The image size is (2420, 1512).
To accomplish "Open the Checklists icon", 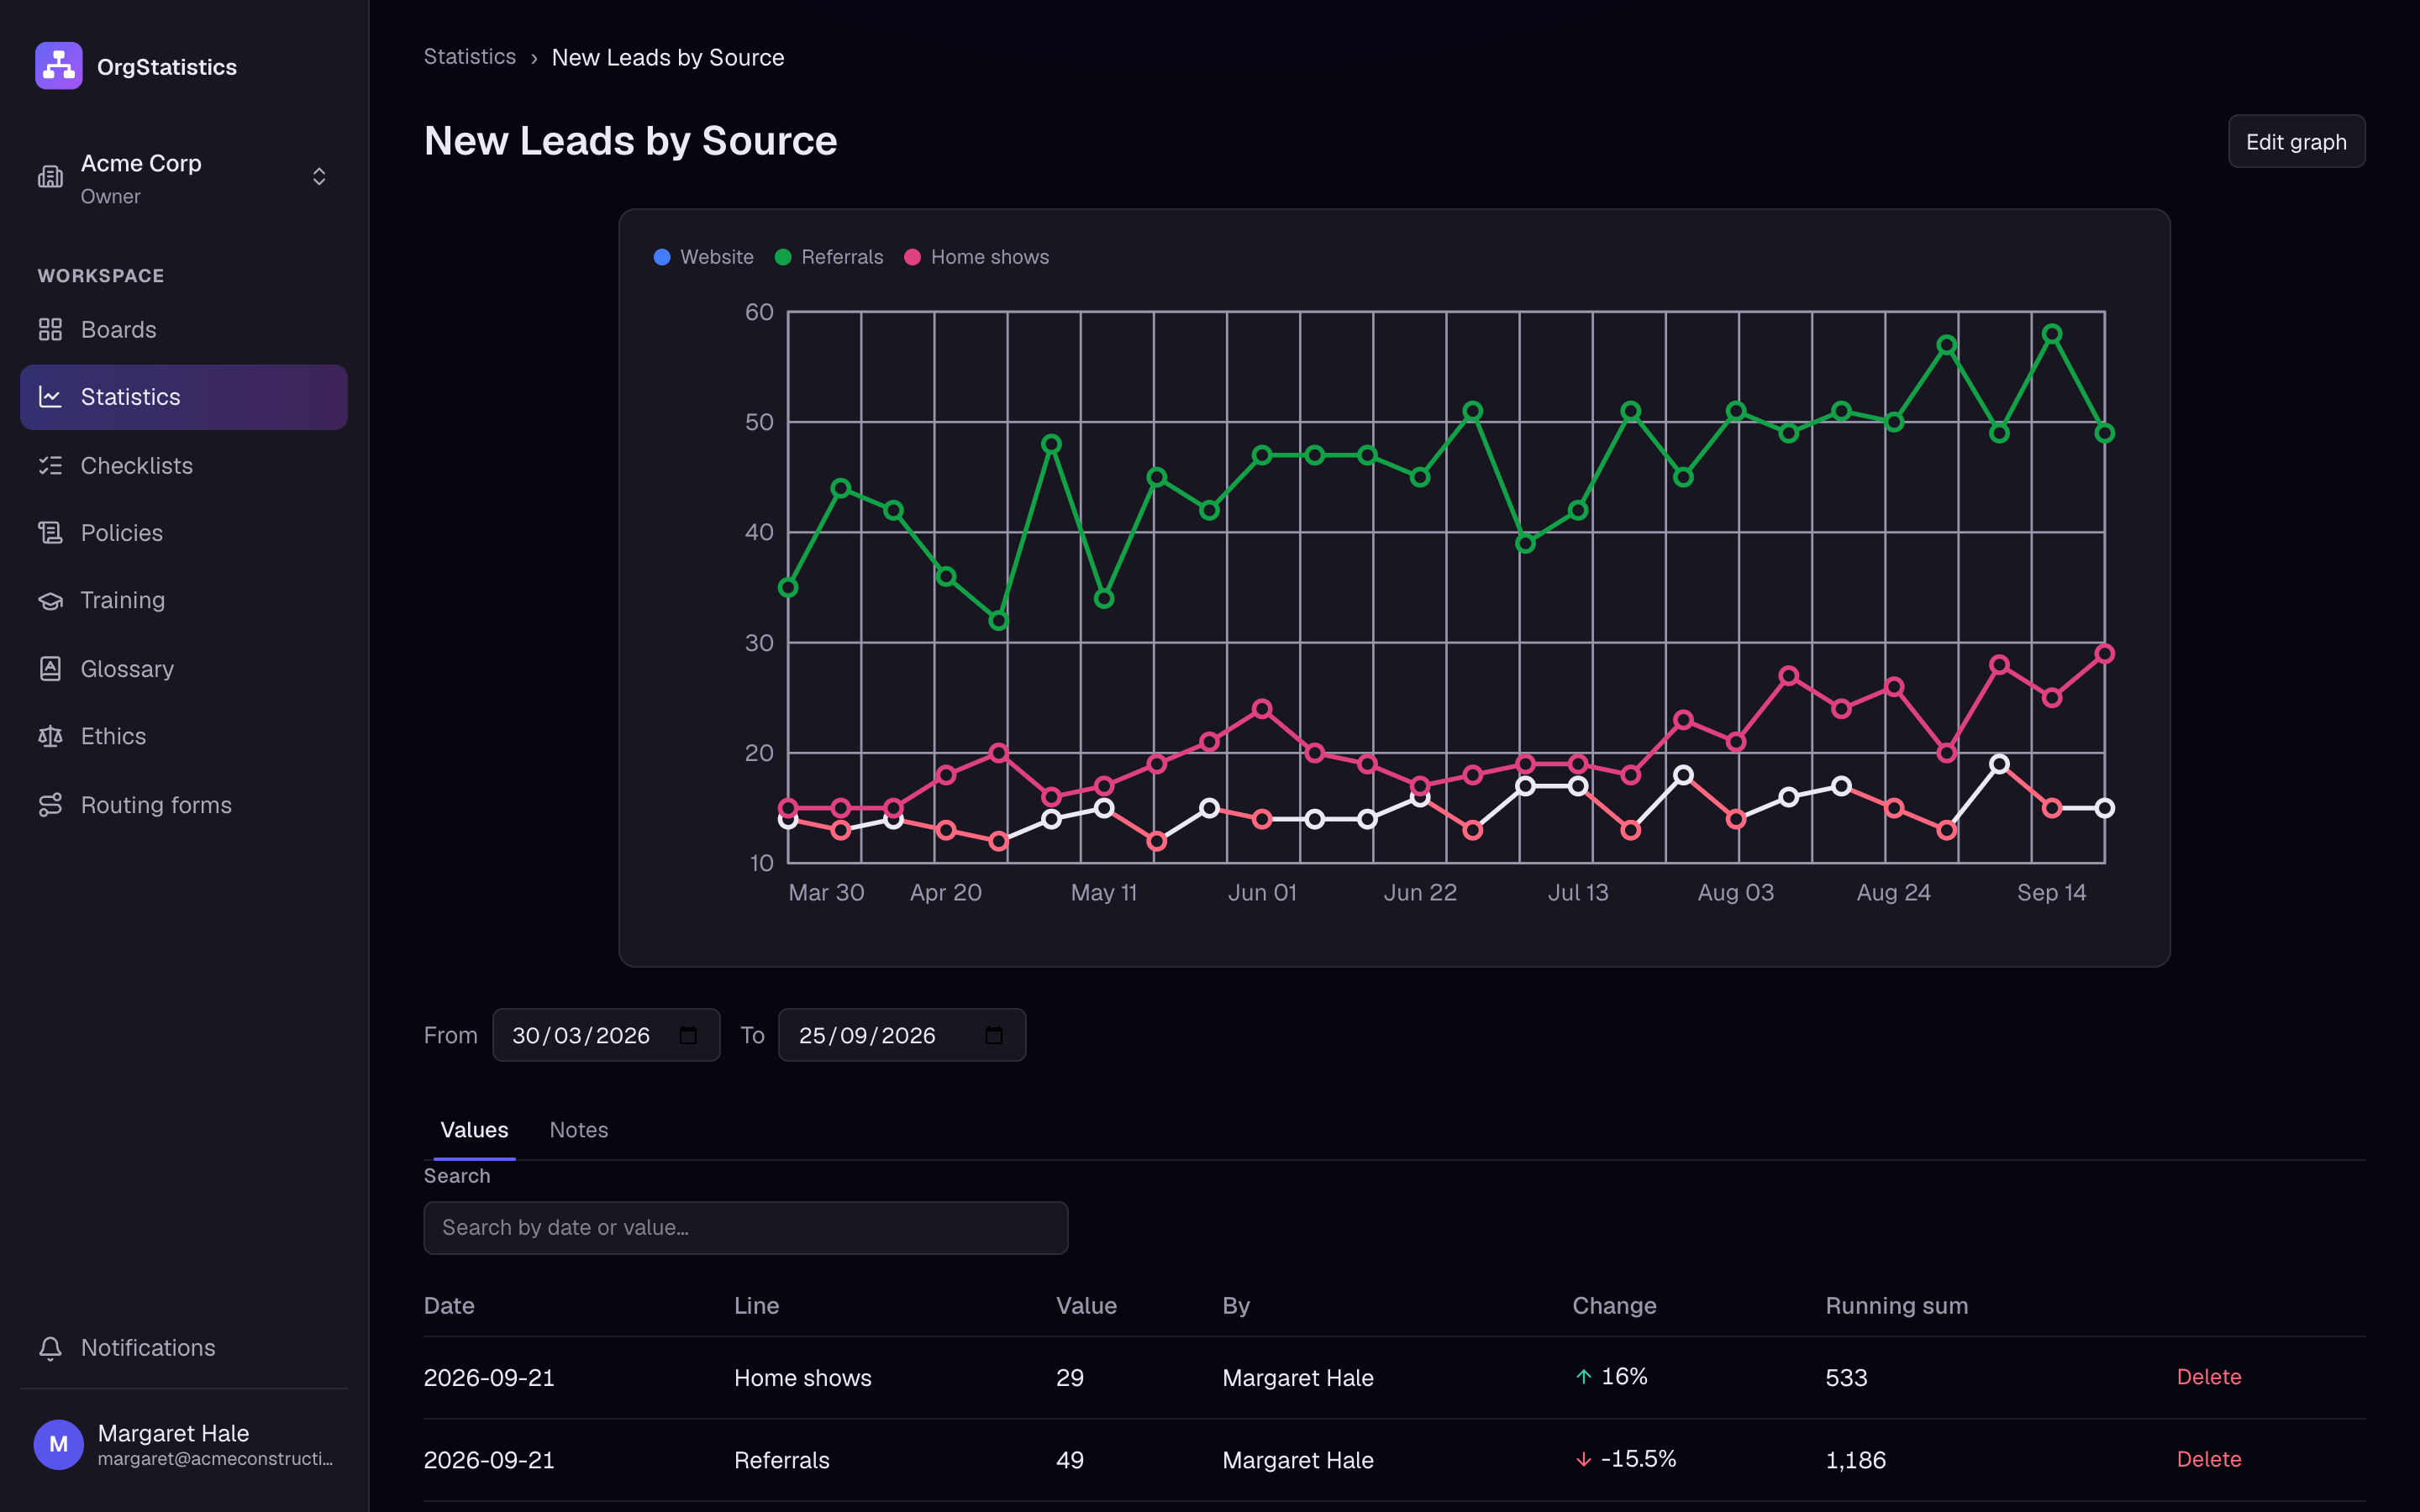I will 50,465.
